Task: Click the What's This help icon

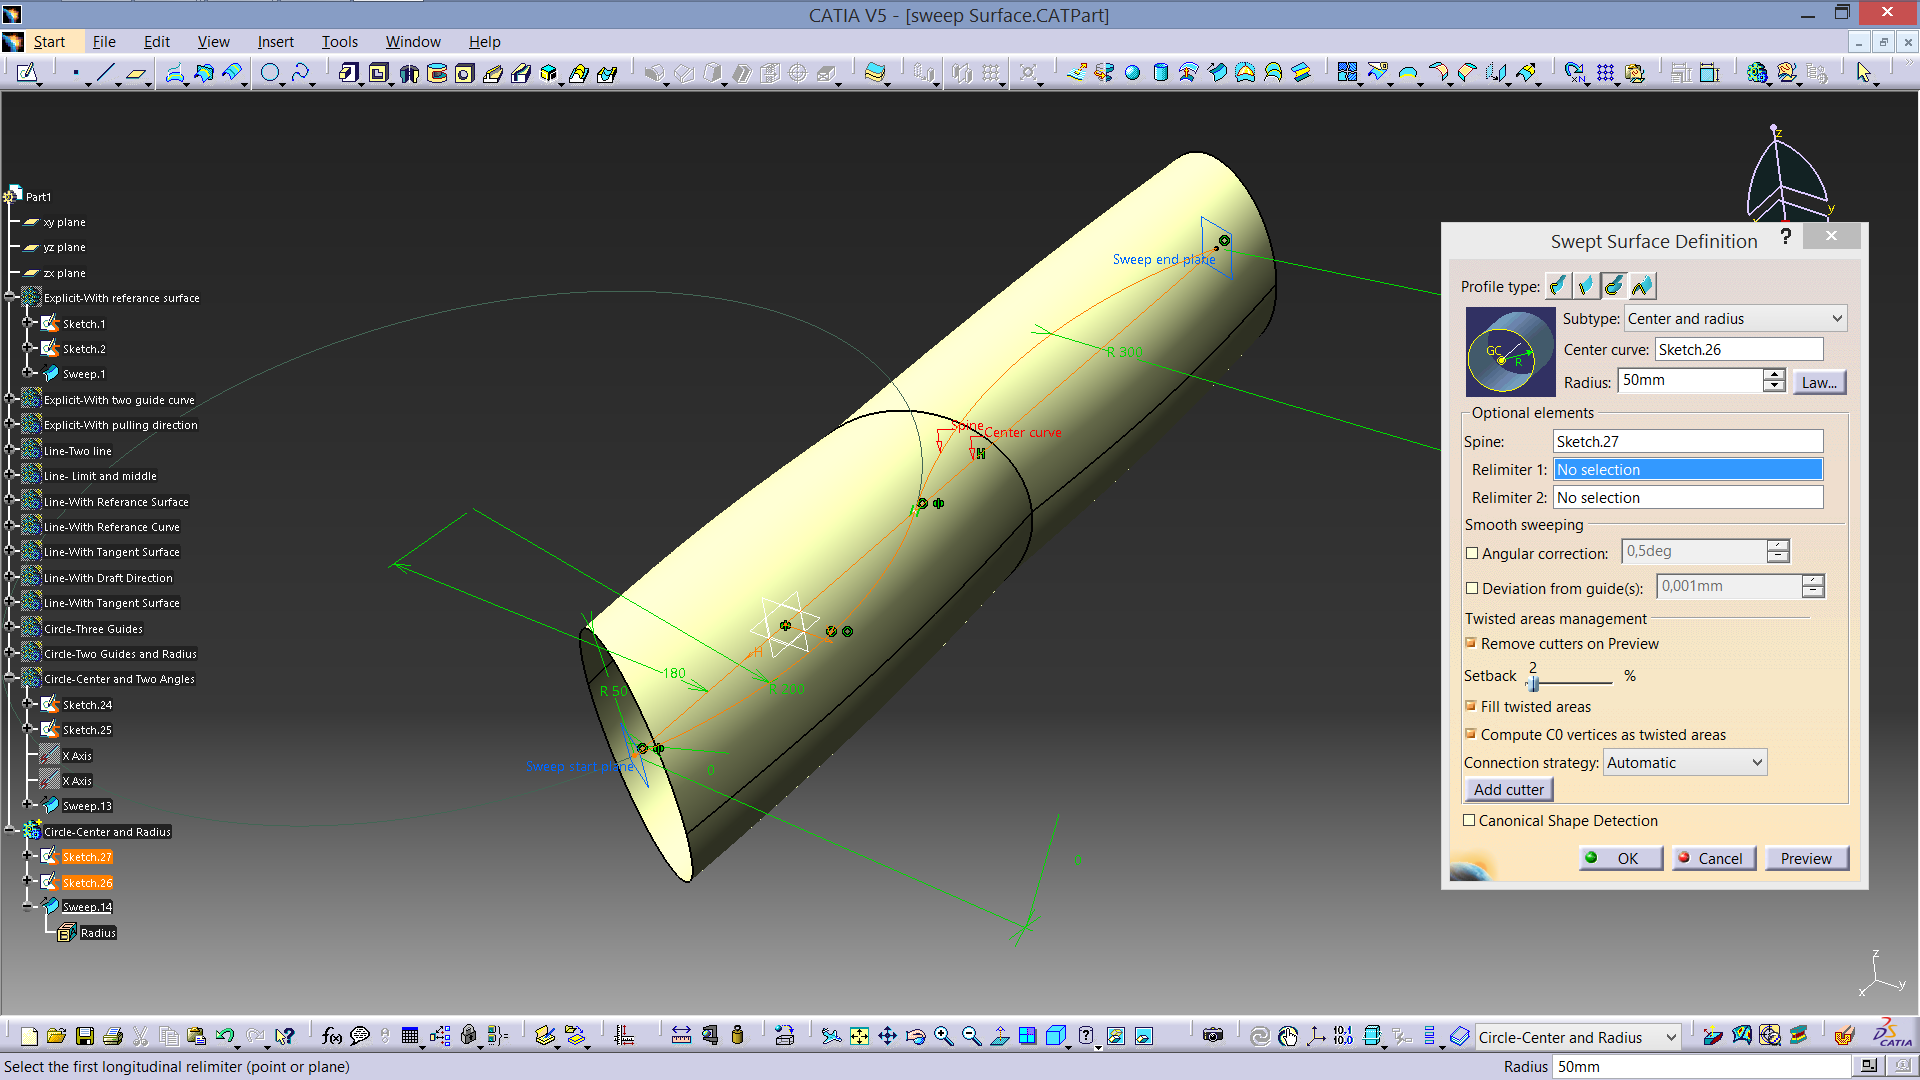Action: click(285, 1036)
